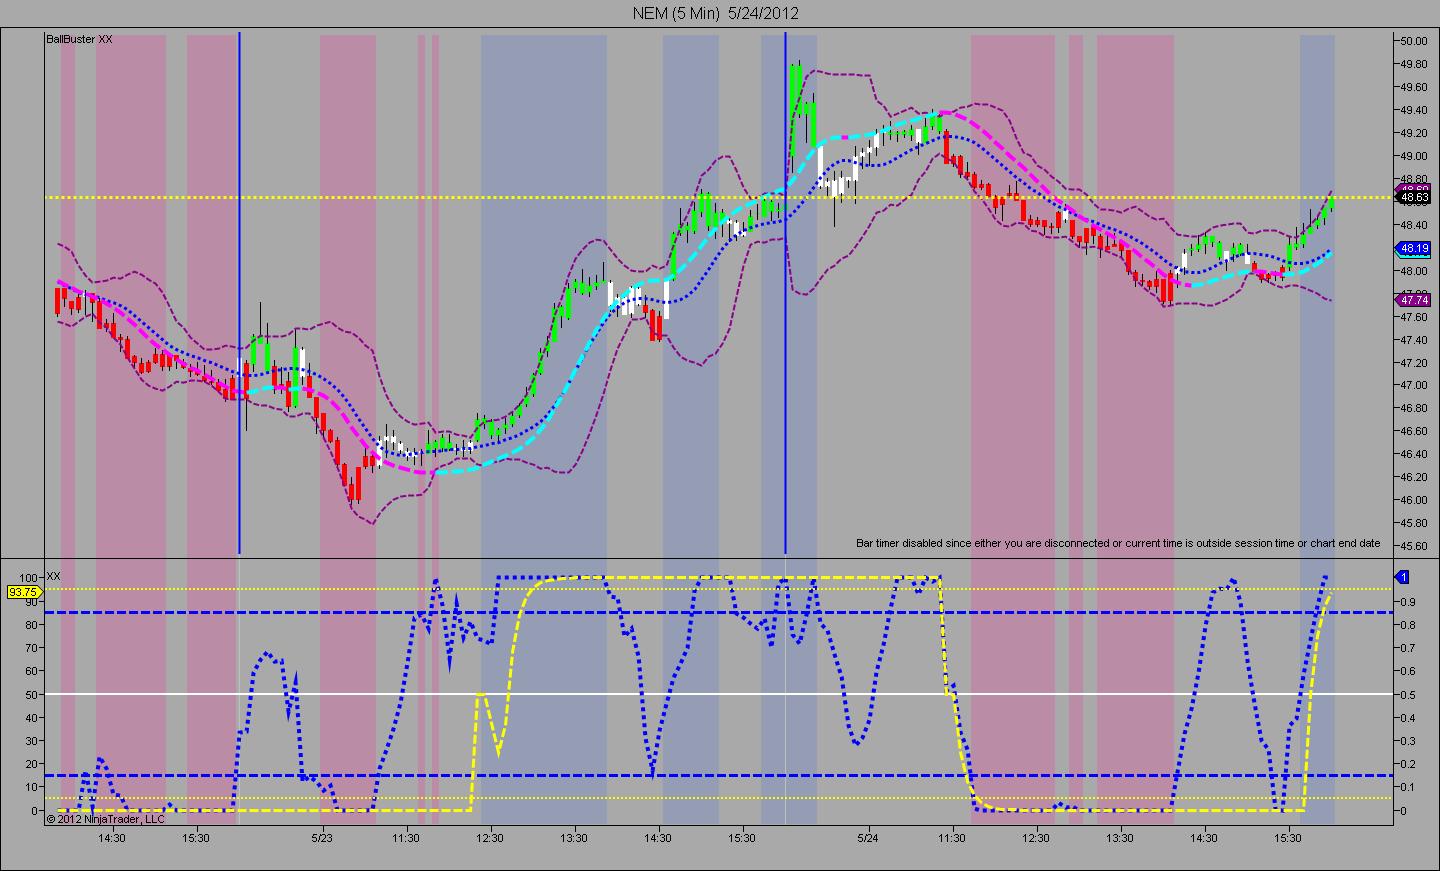This screenshot has height=871, width=1440.
Task: Click the 49.00 price axis label
Action: (x=1414, y=156)
